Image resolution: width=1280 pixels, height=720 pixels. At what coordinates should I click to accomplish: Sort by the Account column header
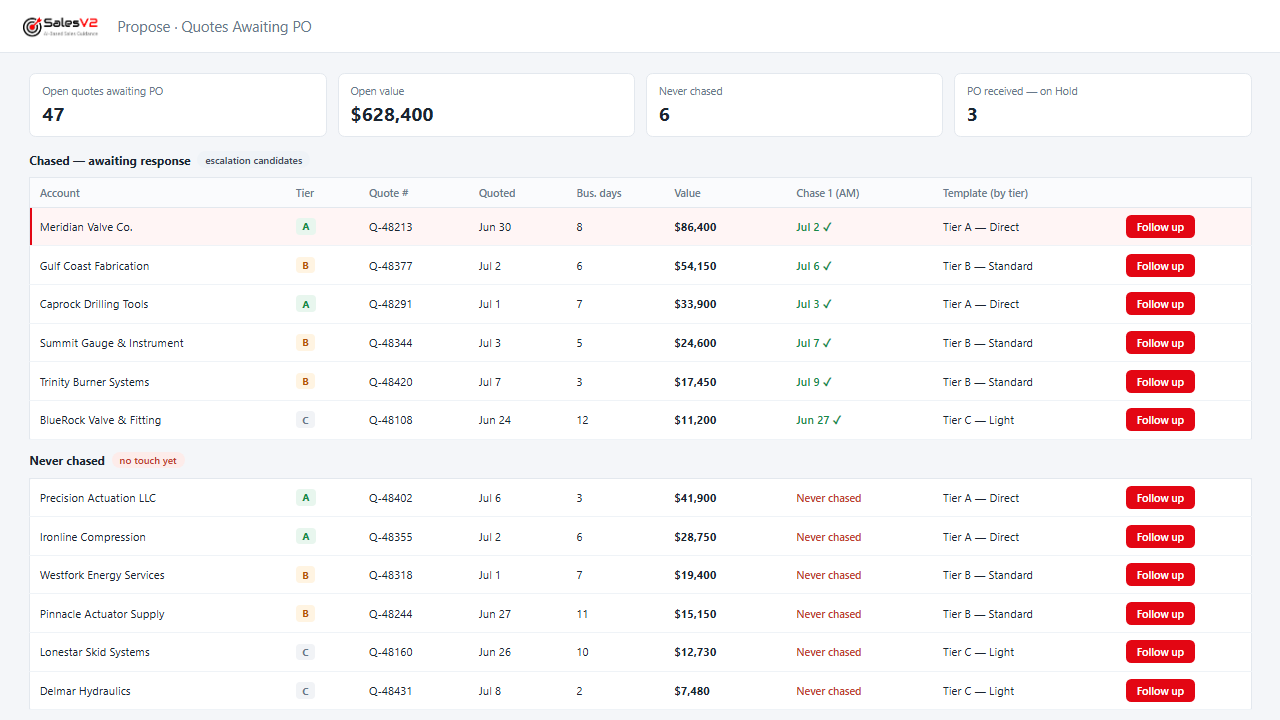(x=60, y=193)
